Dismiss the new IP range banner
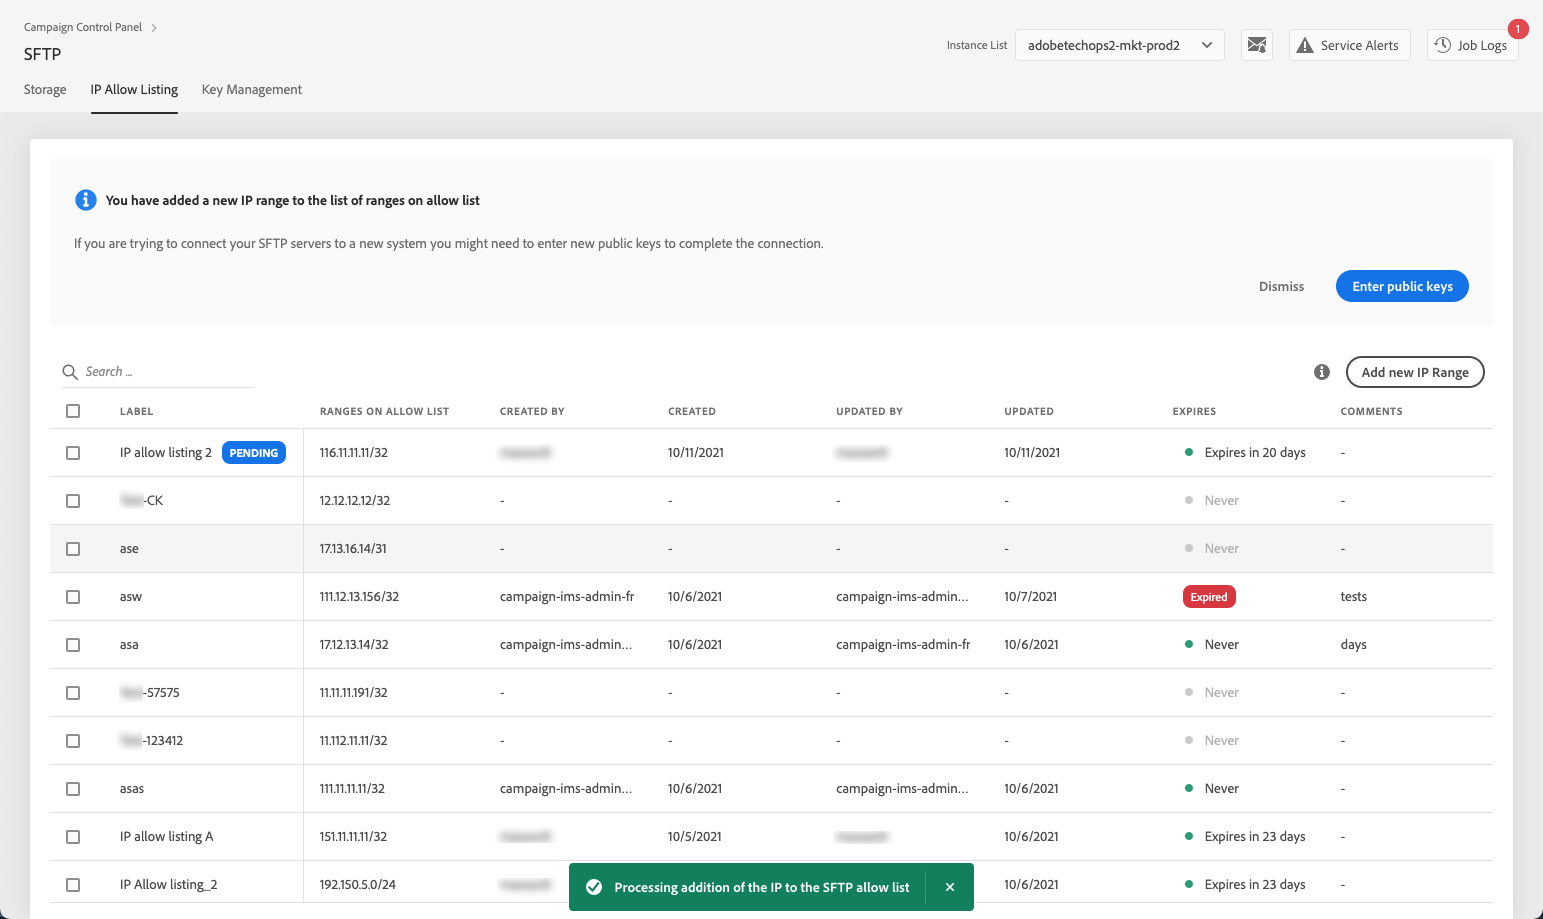1543x919 pixels. point(1281,286)
